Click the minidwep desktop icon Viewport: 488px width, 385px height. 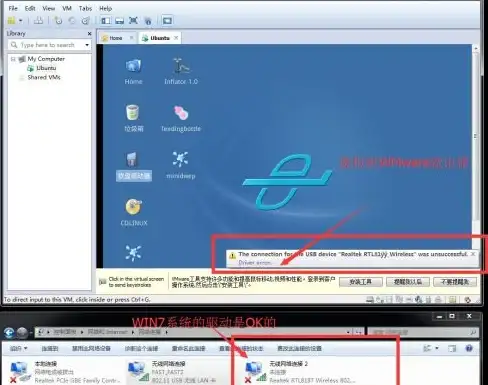(x=180, y=165)
